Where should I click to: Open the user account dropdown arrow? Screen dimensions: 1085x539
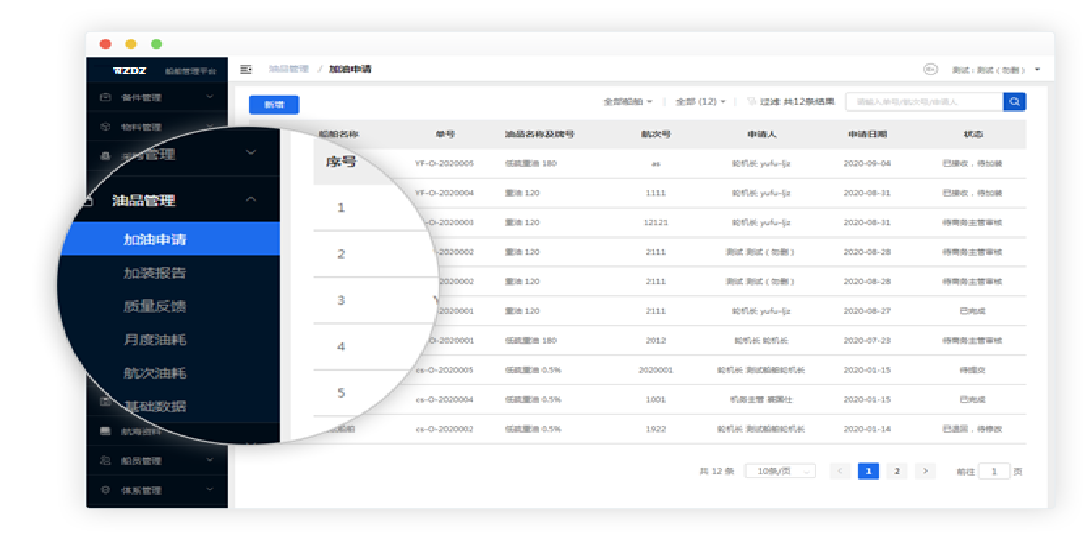[1037, 69]
